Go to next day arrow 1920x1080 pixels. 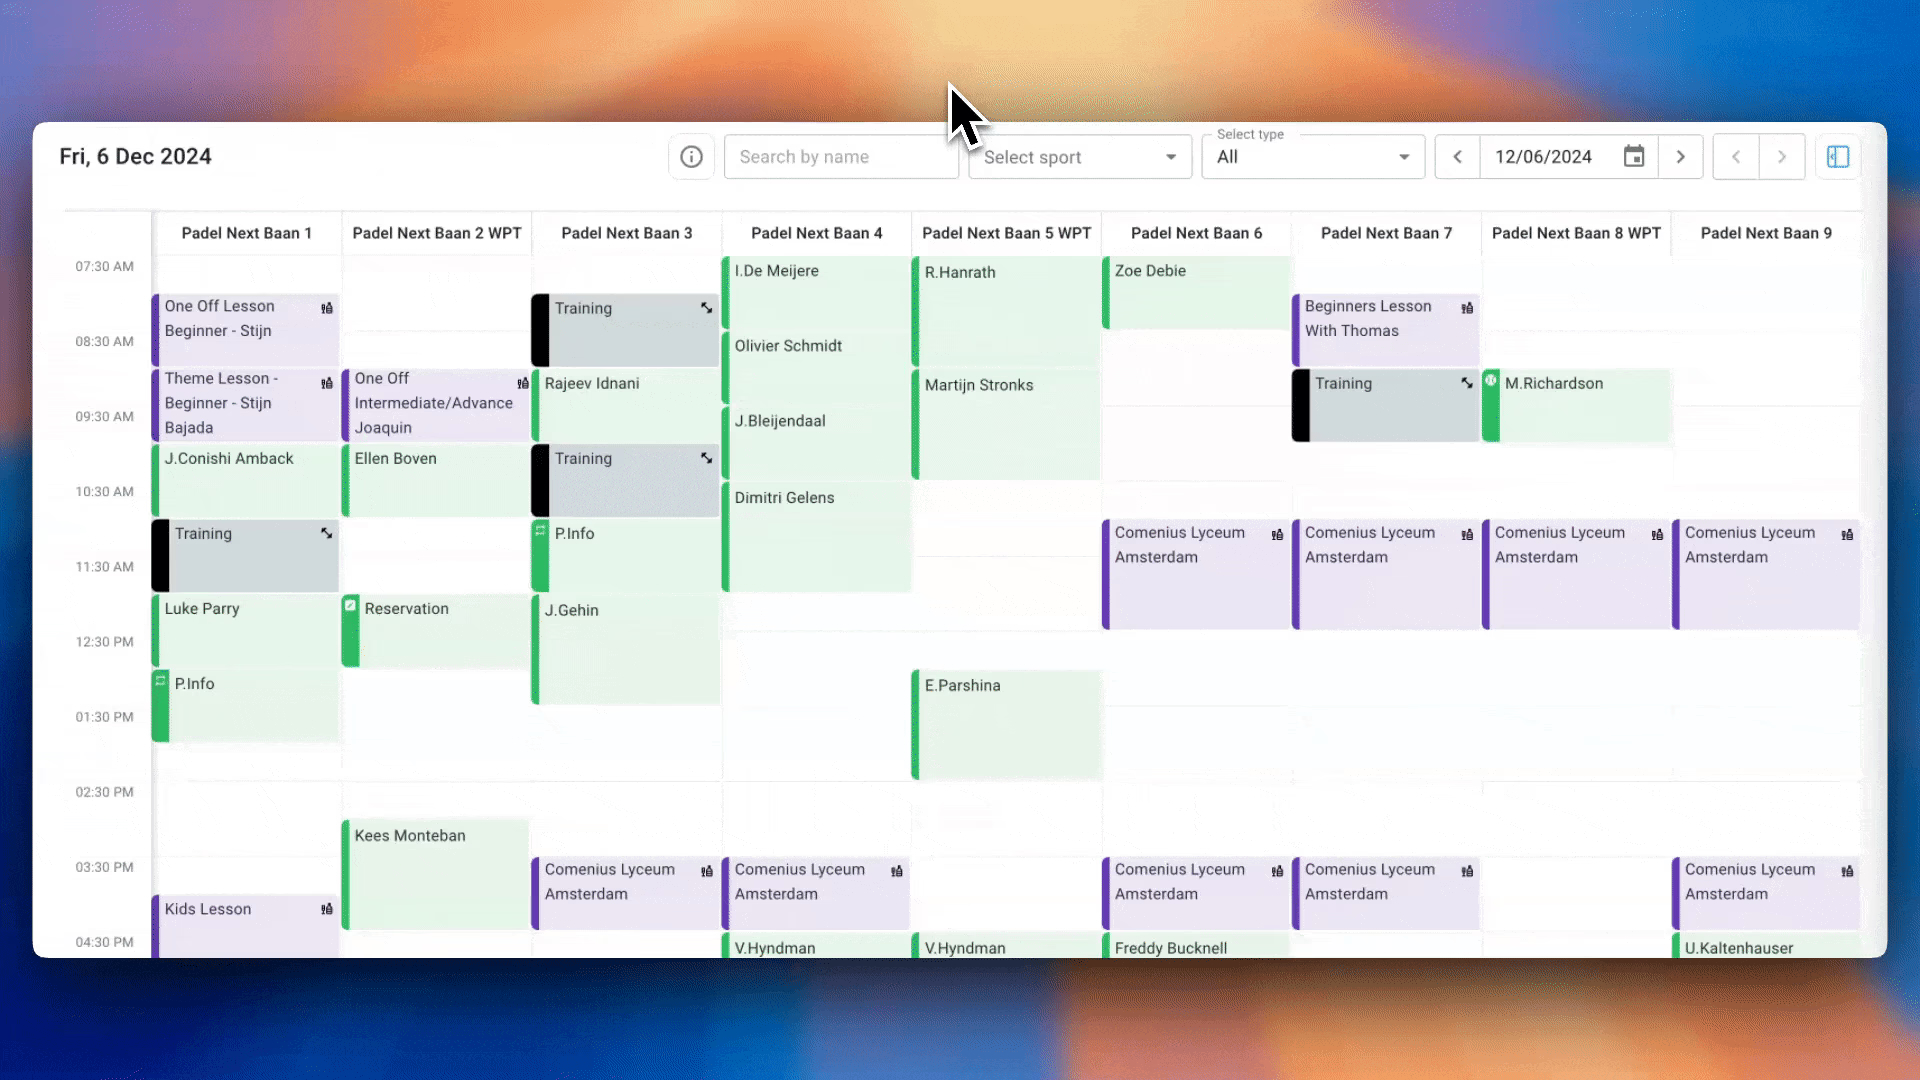pyautogui.click(x=1680, y=157)
